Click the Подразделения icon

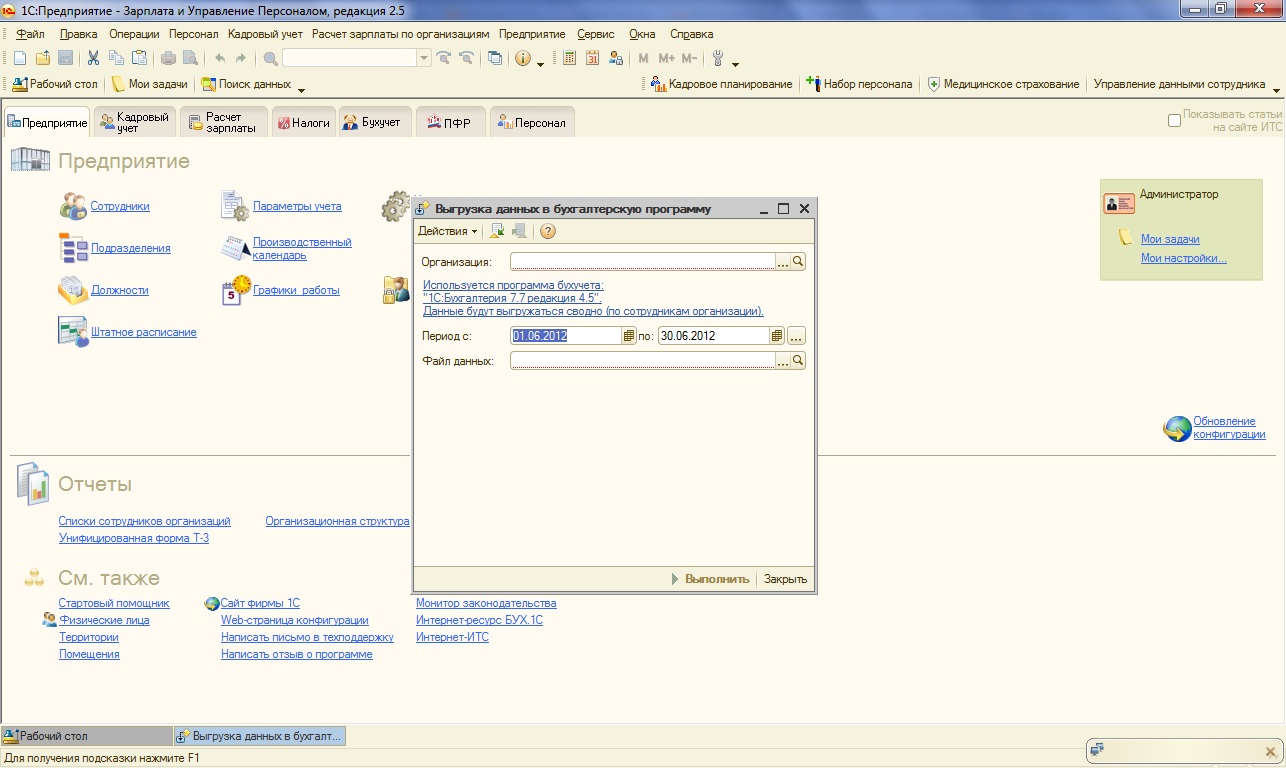click(73, 248)
